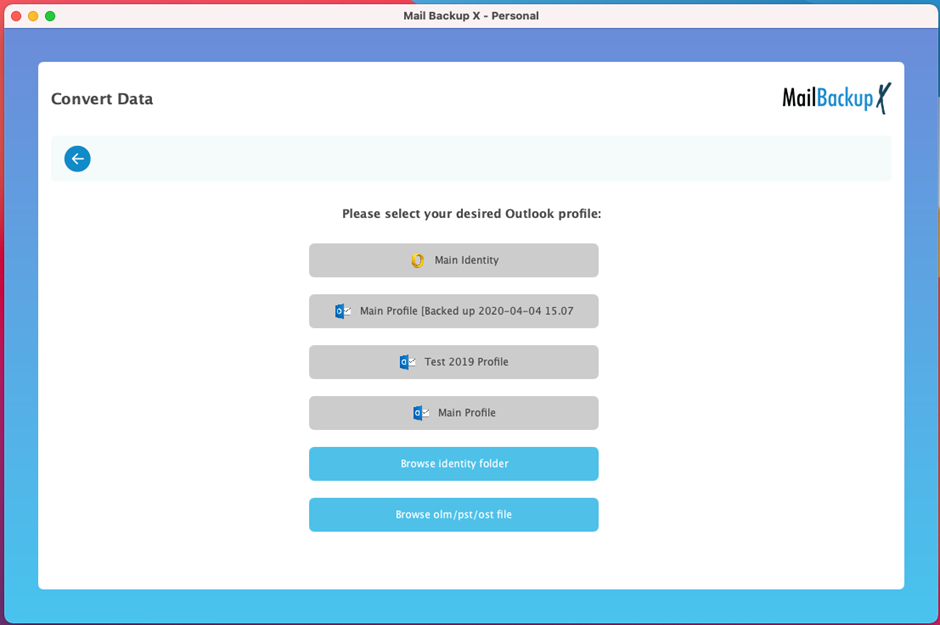Image resolution: width=940 pixels, height=625 pixels.
Task: Select the Main Identity profile
Action: pyautogui.click(x=454, y=260)
